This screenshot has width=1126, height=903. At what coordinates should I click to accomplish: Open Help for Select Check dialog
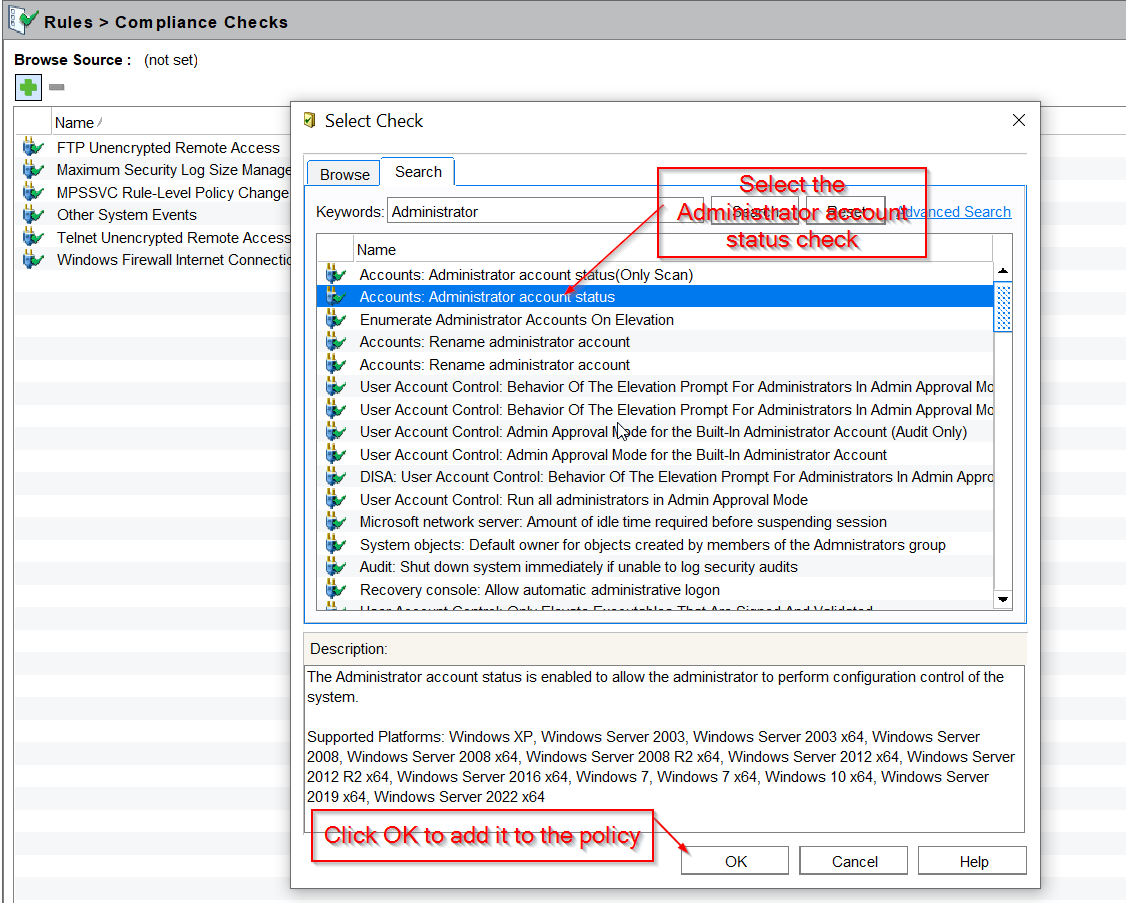click(x=972, y=861)
